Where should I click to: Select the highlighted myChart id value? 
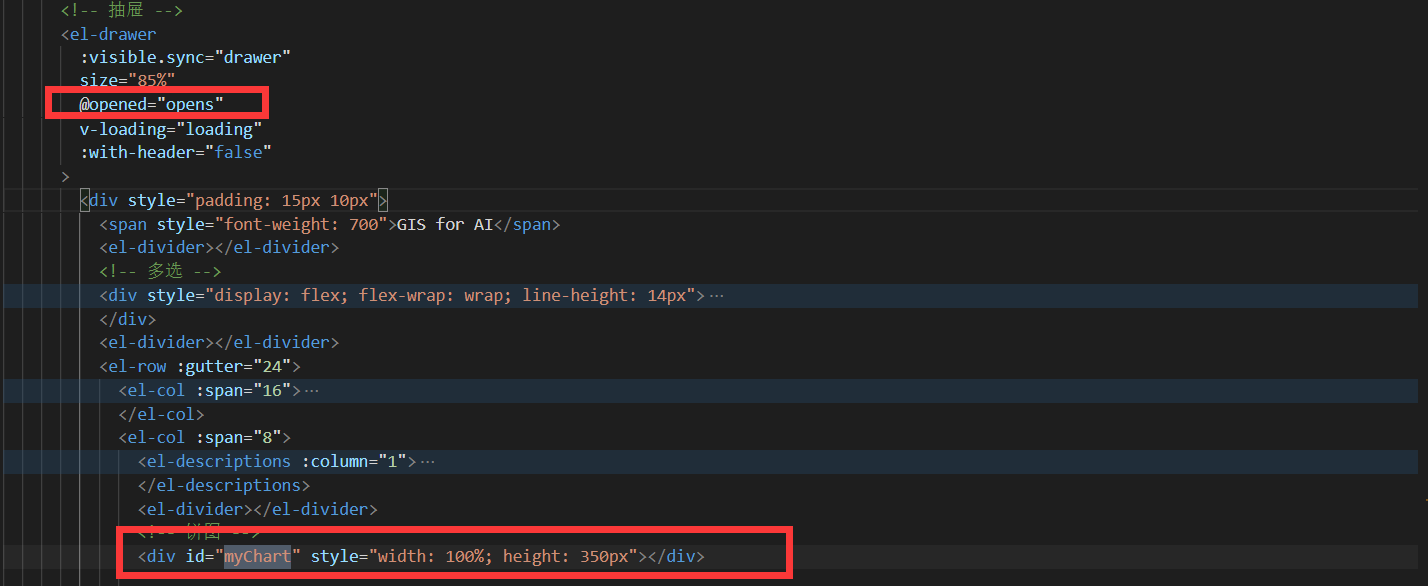tap(256, 556)
